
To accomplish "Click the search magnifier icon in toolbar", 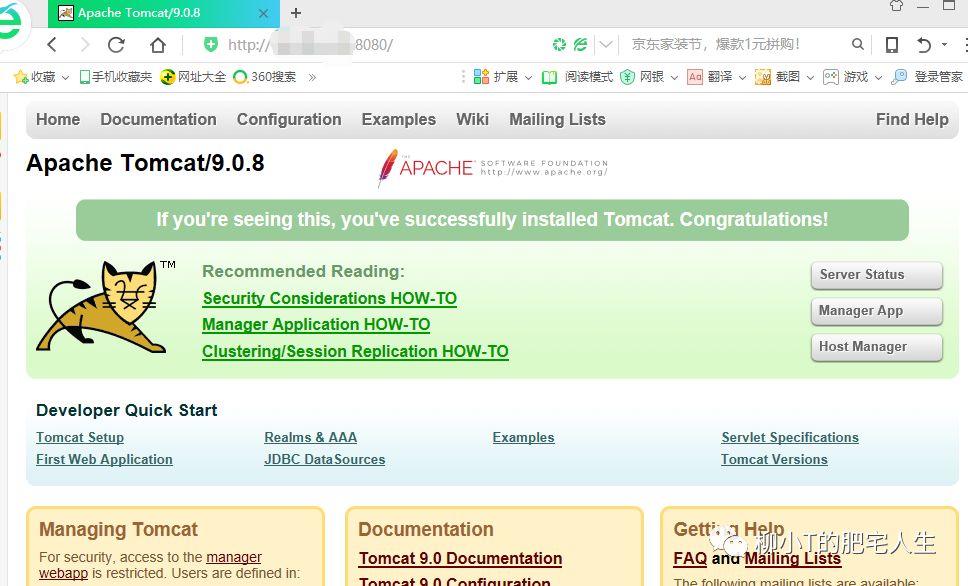I will pos(857,44).
